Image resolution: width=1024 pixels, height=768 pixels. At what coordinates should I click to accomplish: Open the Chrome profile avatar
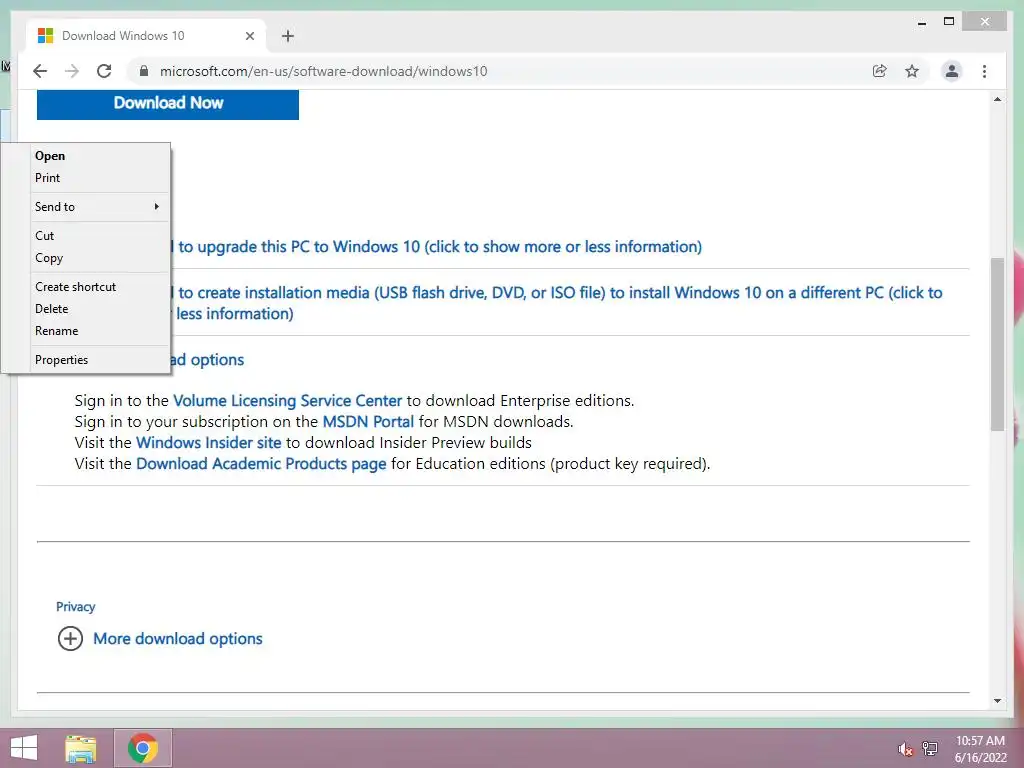coord(952,71)
